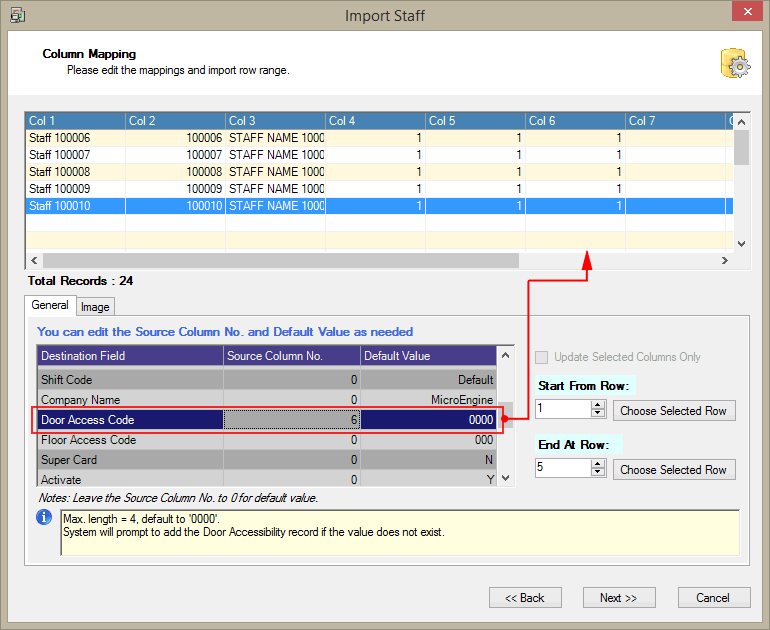This screenshot has height=630, width=770.
Task: Switch to the Image tab
Action: pyautogui.click(x=96, y=307)
